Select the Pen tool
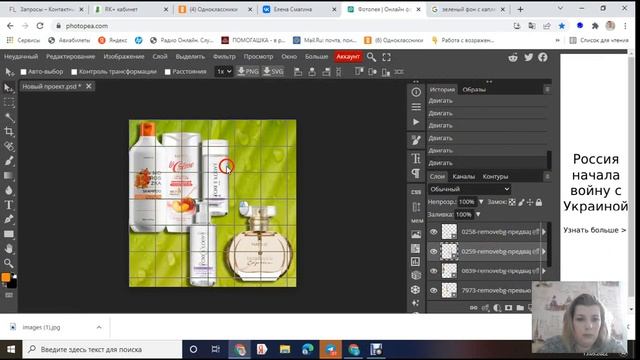The image size is (640, 360). point(9,219)
